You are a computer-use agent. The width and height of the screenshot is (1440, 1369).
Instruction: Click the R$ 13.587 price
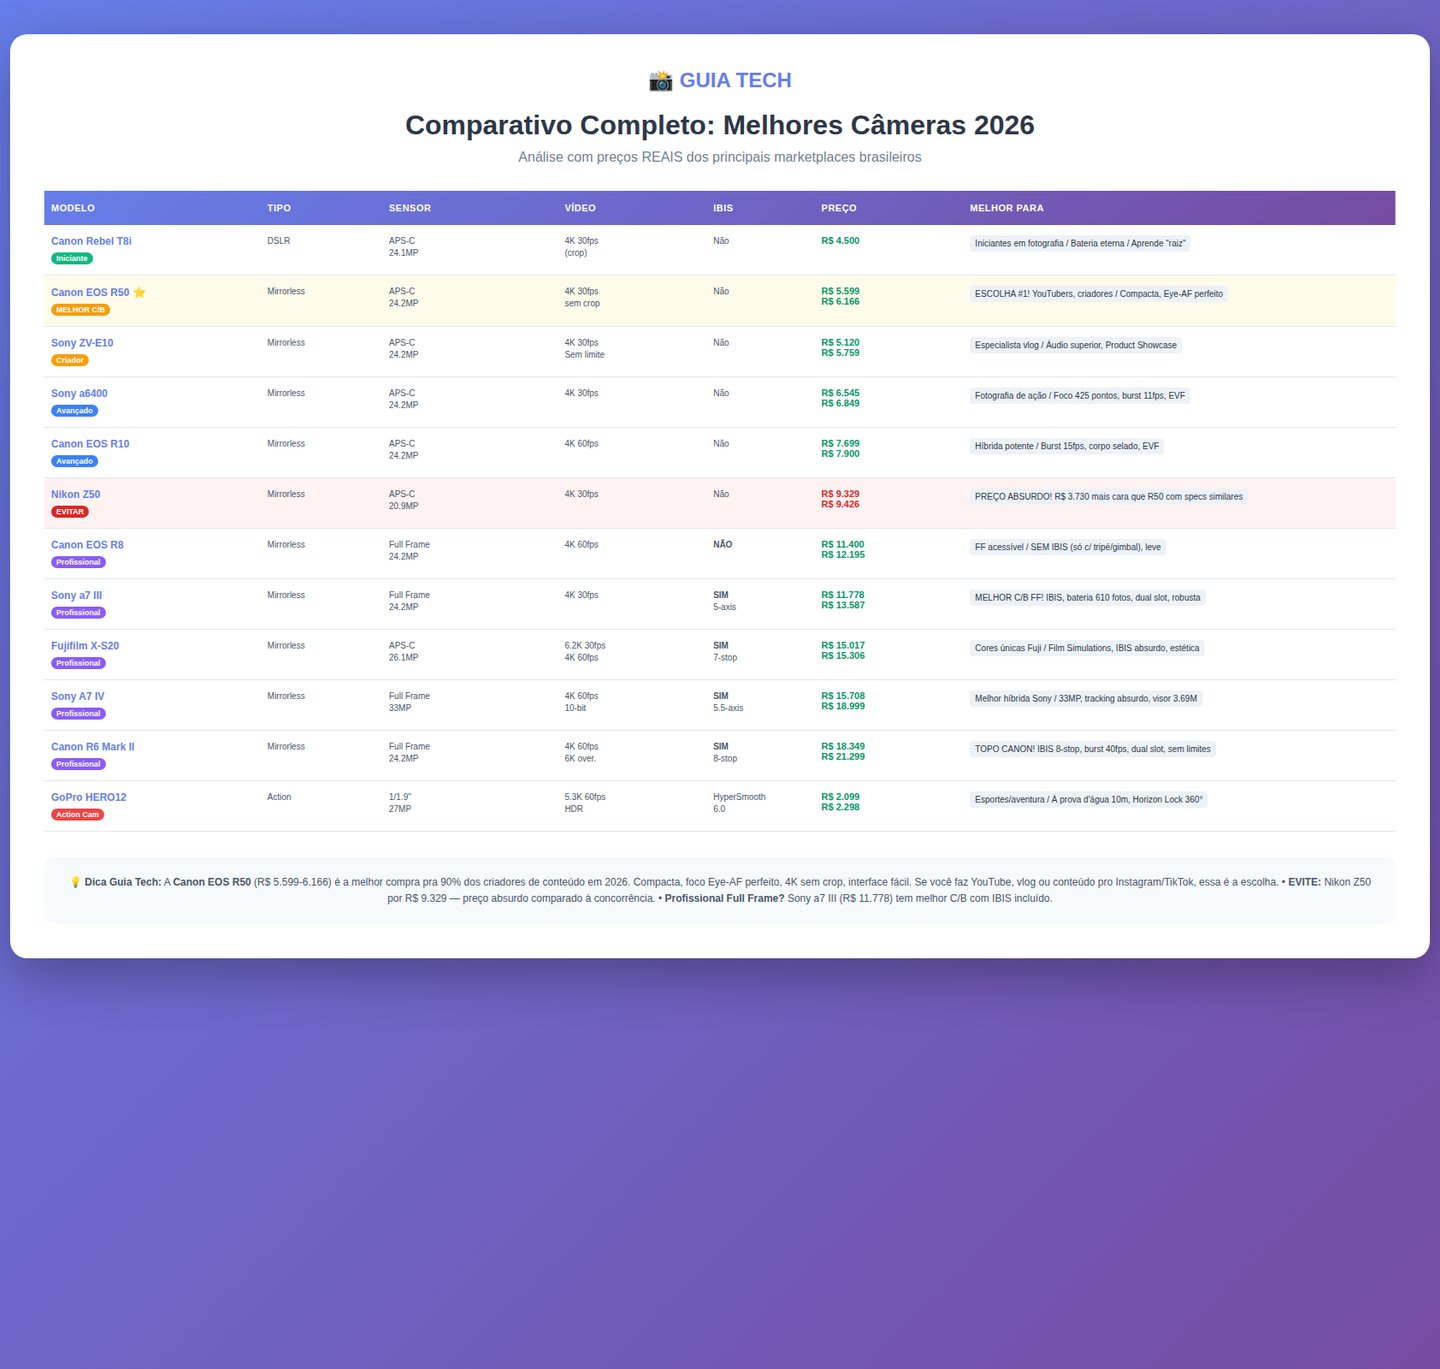click(x=843, y=606)
